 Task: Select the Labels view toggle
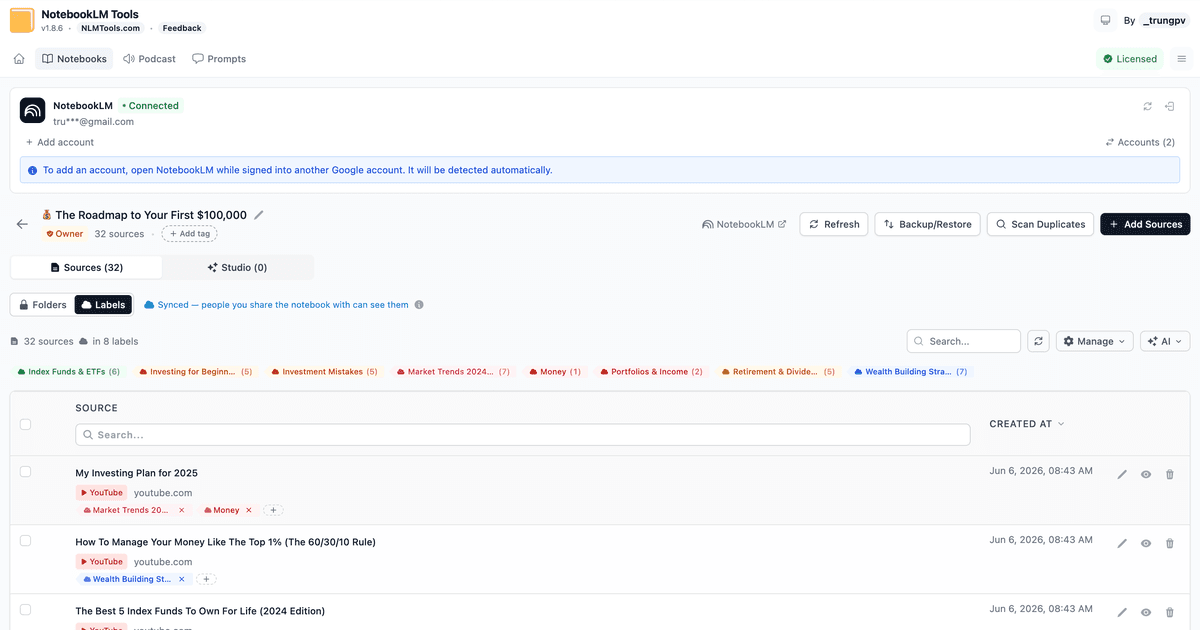point(103,304)
